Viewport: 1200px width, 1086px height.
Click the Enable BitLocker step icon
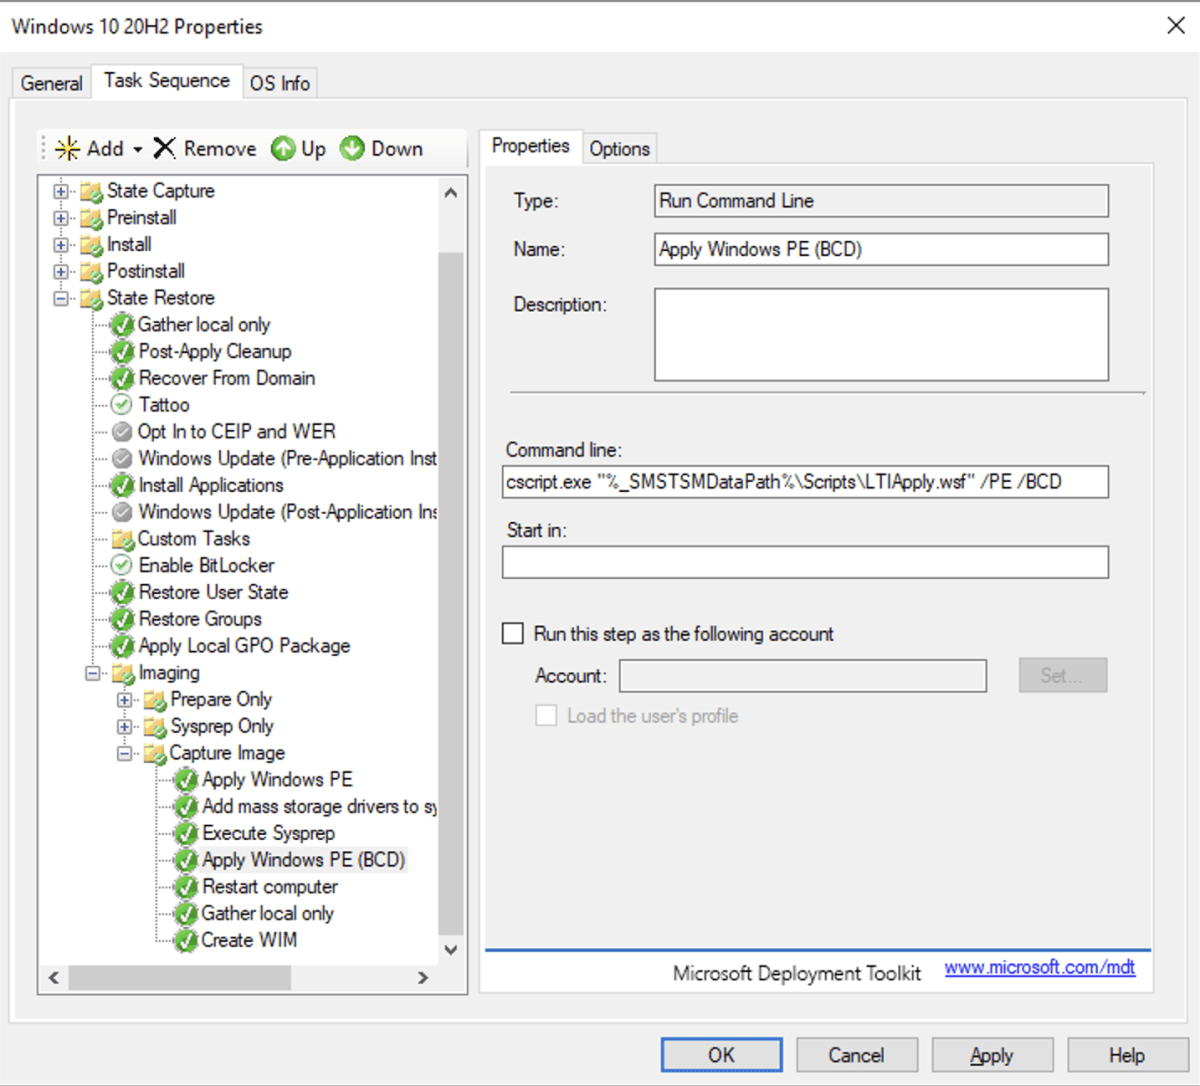coord(122,566)
